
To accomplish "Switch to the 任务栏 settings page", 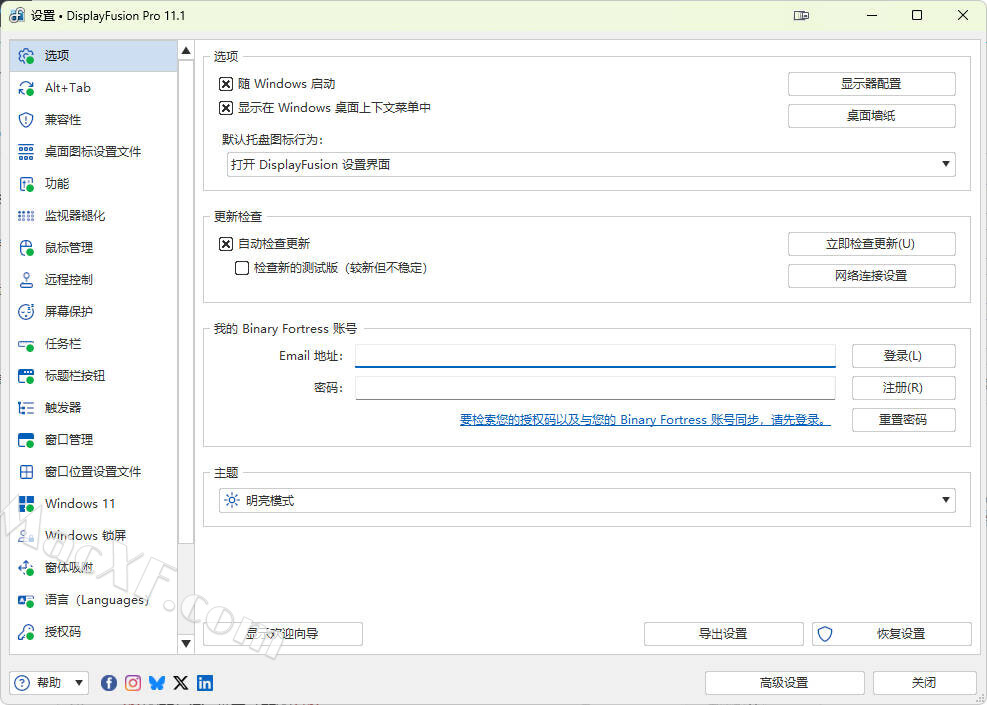I will pyautogui.click(x=62, y=344).
